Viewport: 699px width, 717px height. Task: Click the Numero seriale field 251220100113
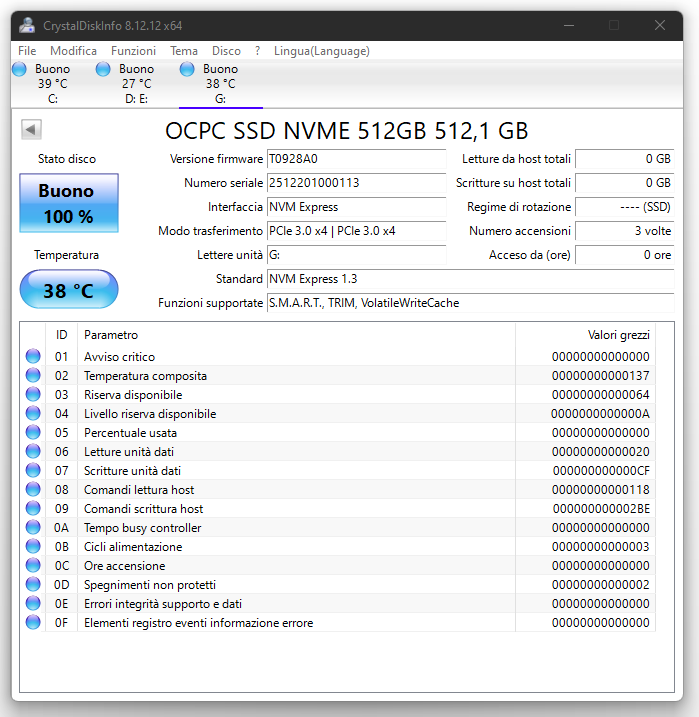click(357, 183)
